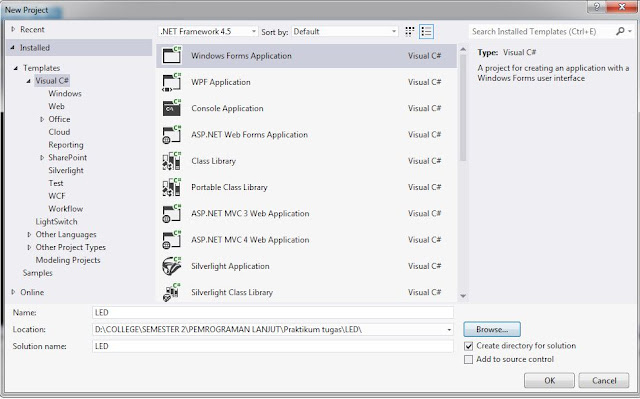Switch to medium icons list view

(x=427, y=31)
